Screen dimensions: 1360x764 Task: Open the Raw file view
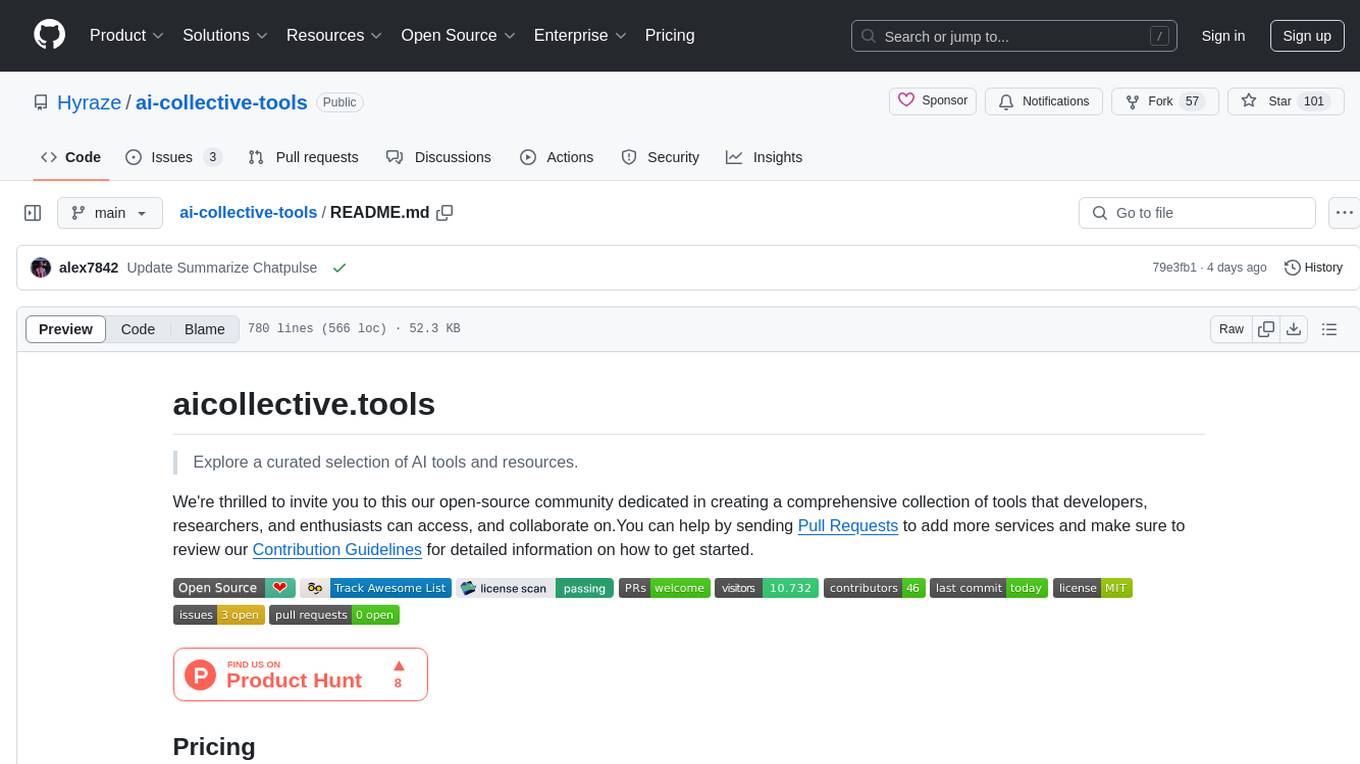point(1231,329)
